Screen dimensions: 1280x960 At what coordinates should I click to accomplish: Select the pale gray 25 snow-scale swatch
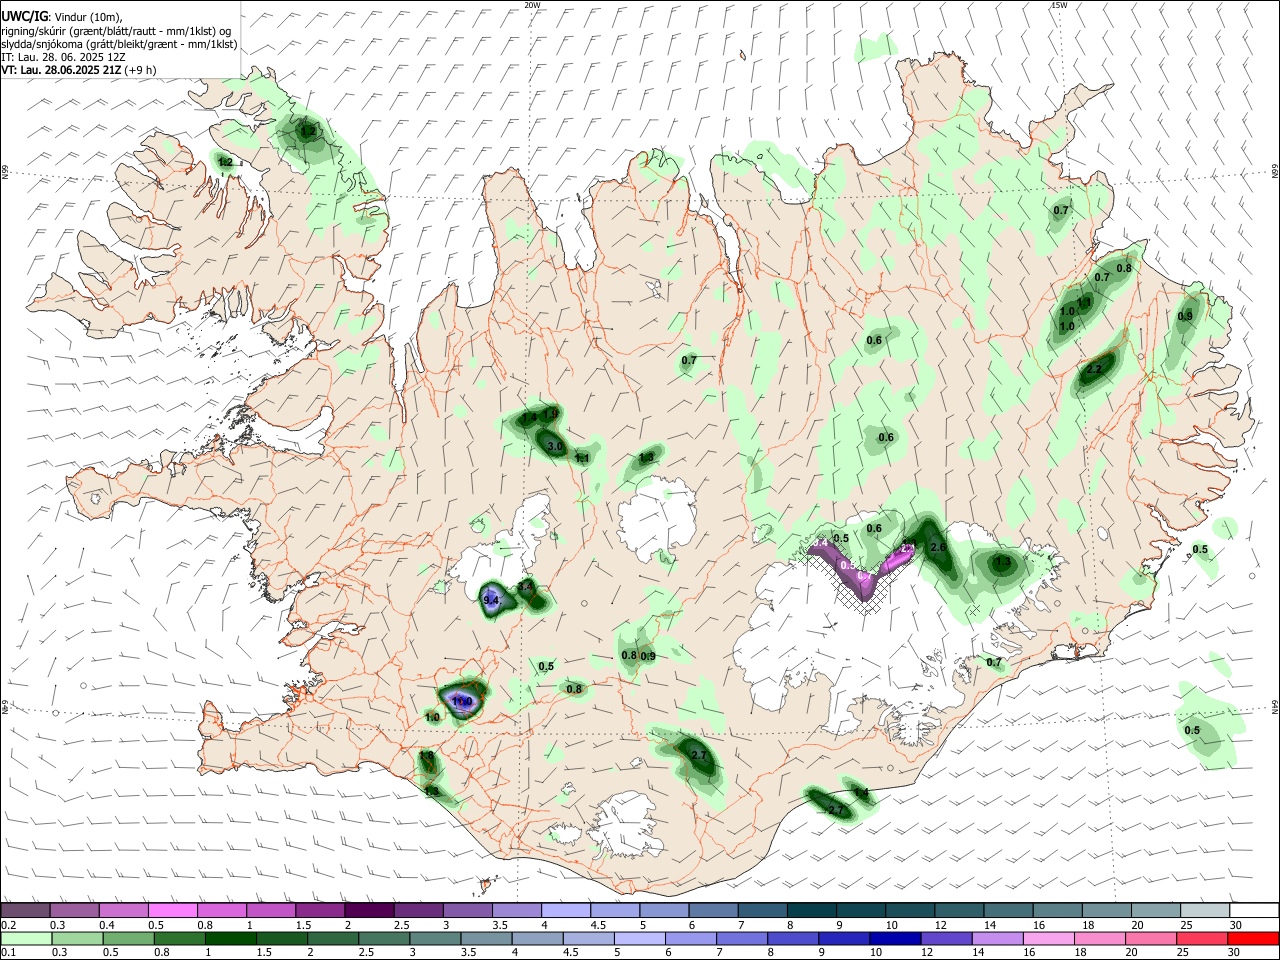[1205, 910]
